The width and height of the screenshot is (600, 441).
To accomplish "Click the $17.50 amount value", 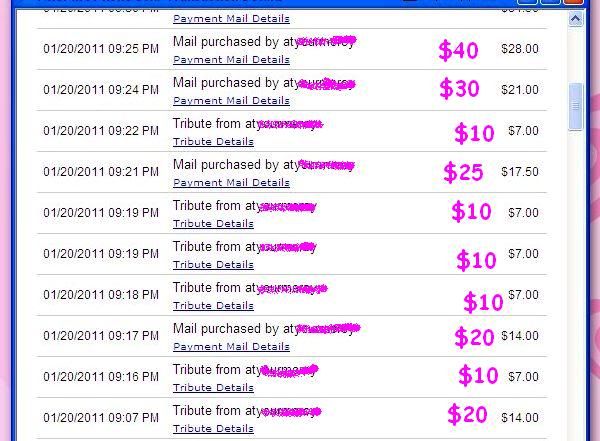I will (520, 172).
